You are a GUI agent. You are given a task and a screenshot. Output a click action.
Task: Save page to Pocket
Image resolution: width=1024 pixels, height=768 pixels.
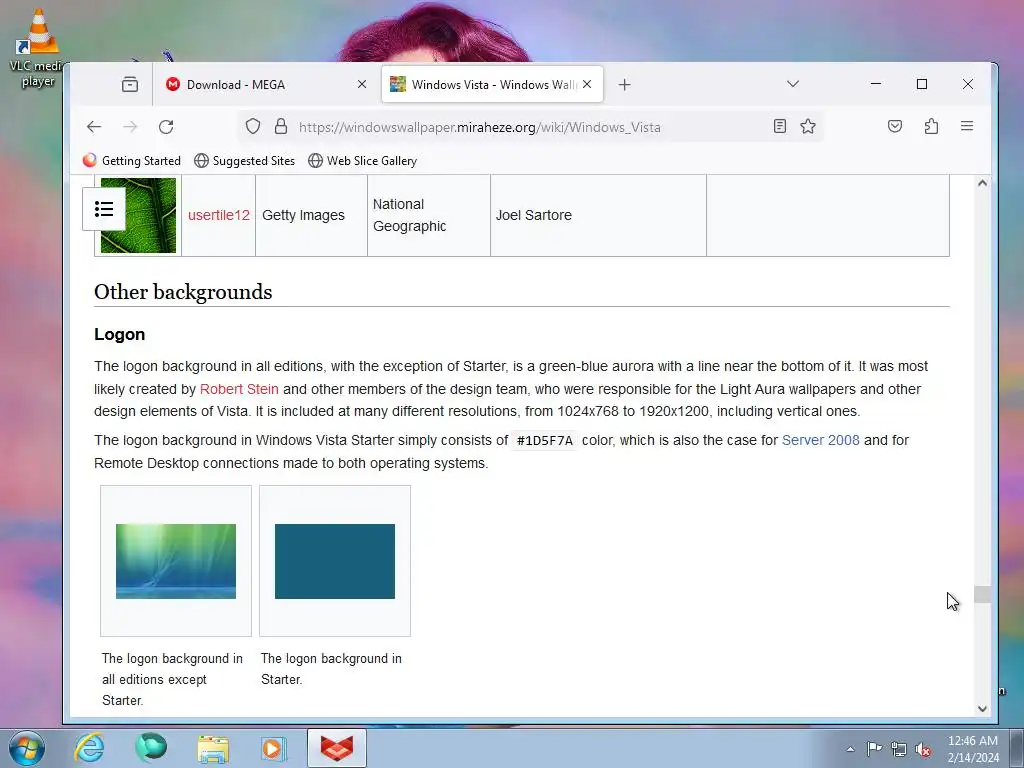click(895, 127)
